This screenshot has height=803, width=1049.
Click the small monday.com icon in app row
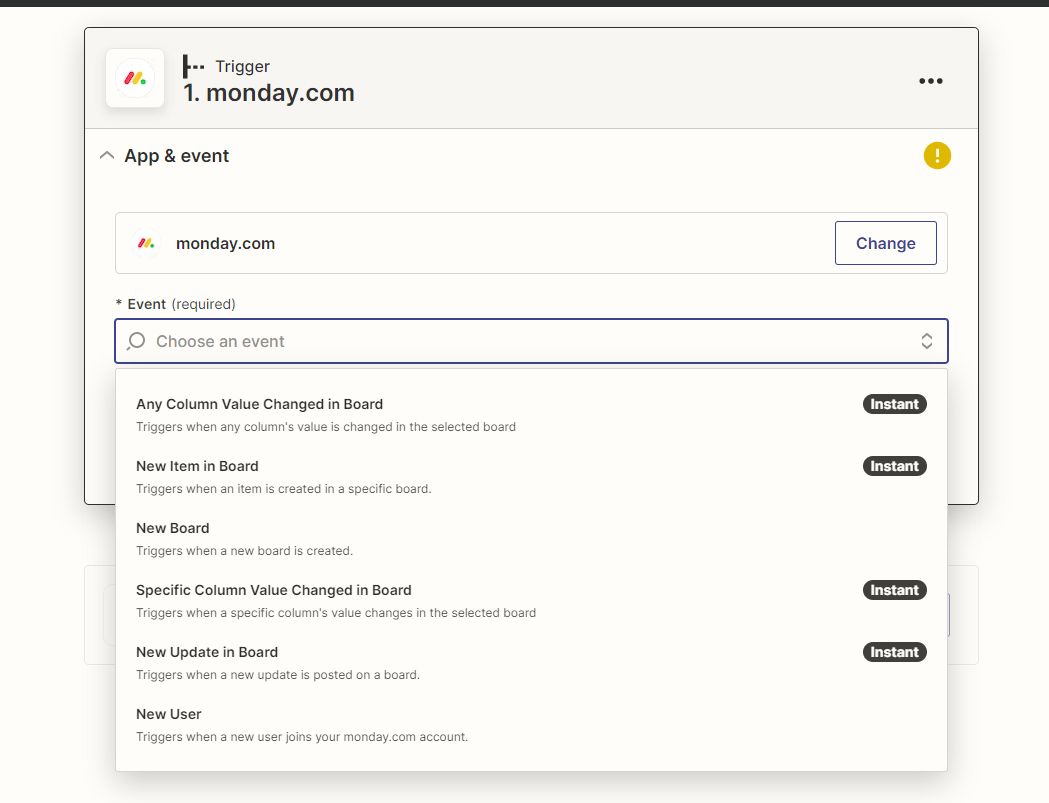[x=146, y=243]
